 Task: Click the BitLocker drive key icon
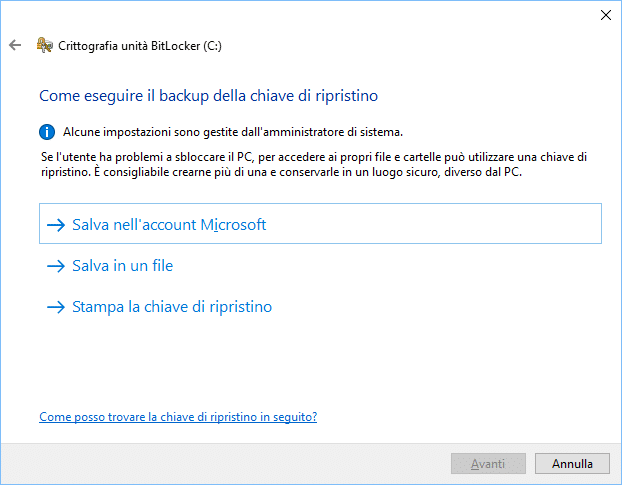(x=44, y=45)
